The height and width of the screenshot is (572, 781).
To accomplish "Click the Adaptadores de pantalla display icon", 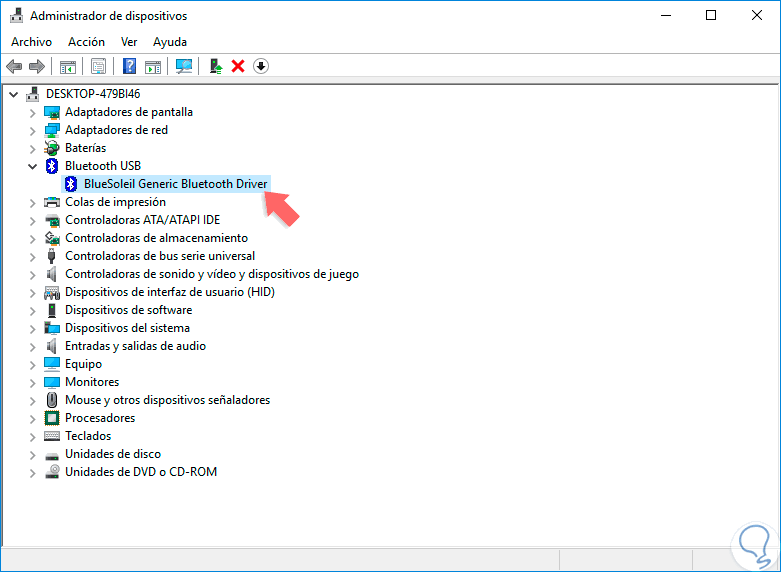I will (x=52, y=113).
